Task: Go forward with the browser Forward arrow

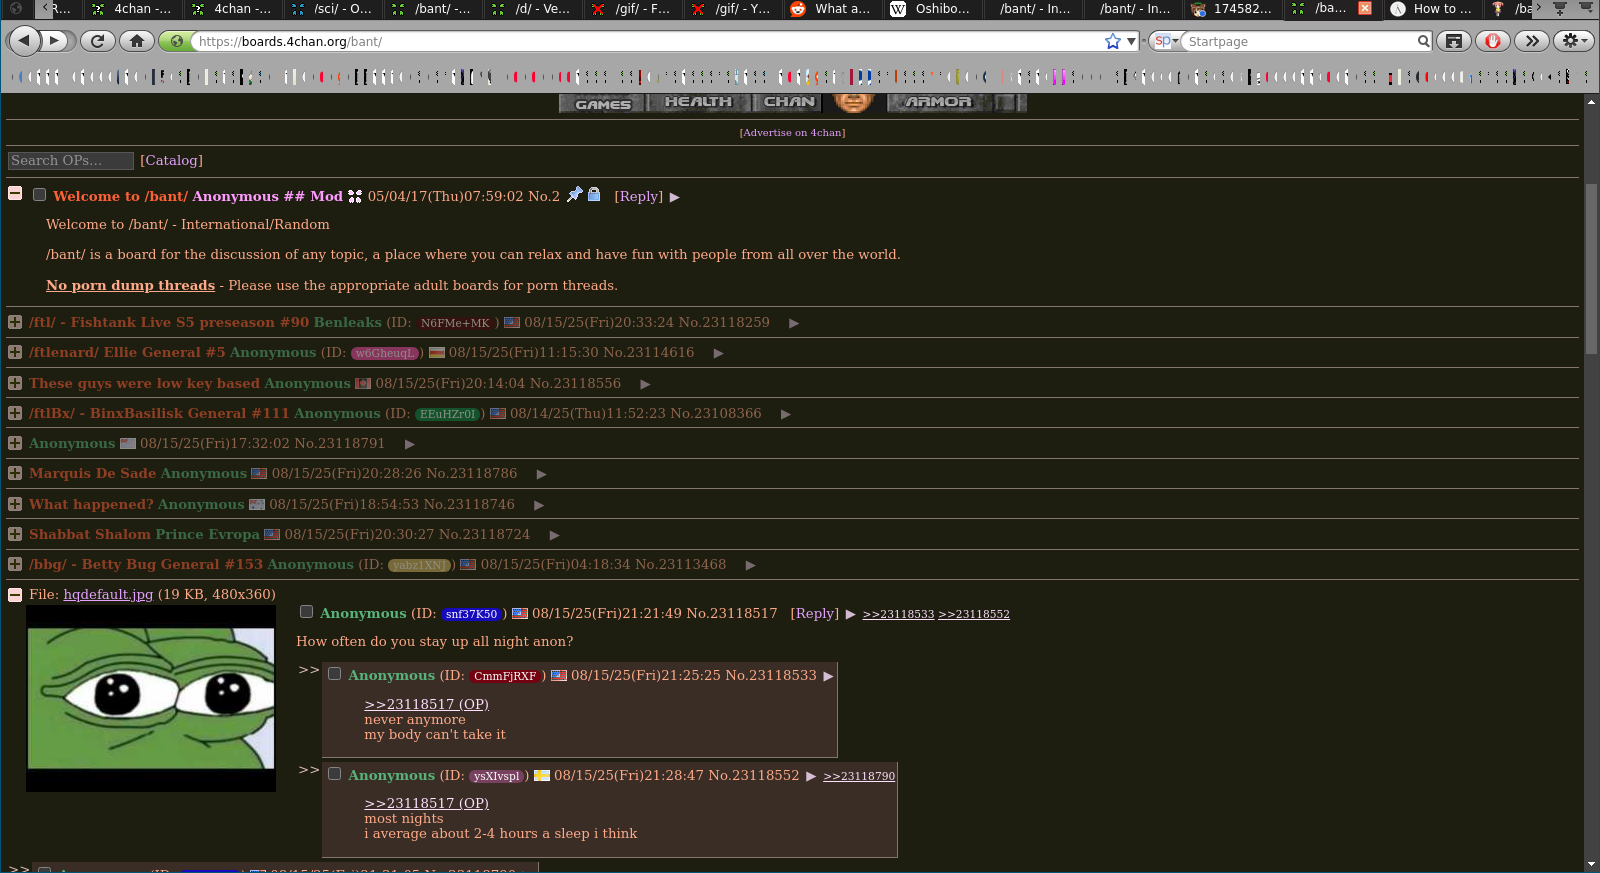Action: pos(56,41)
